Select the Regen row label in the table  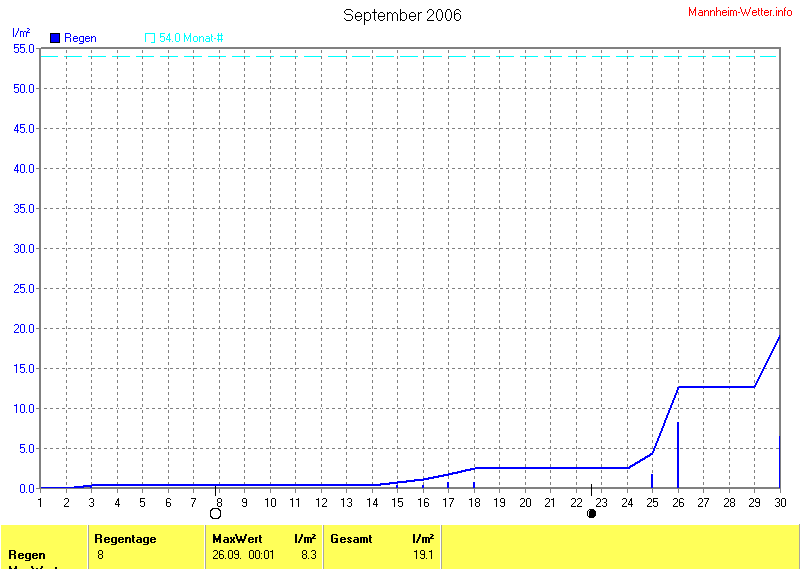(x=27, y=555)
